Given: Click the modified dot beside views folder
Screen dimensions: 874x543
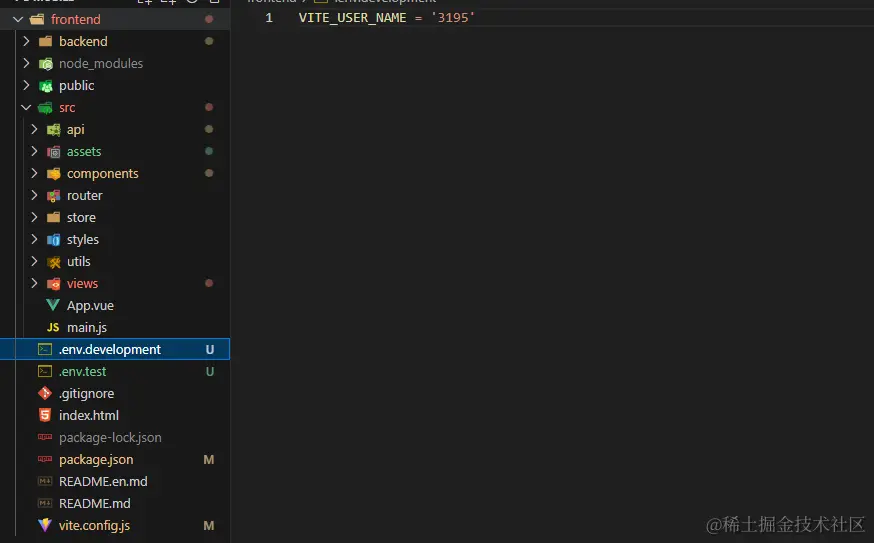Looking at the screenshot, I should (209, 283).
